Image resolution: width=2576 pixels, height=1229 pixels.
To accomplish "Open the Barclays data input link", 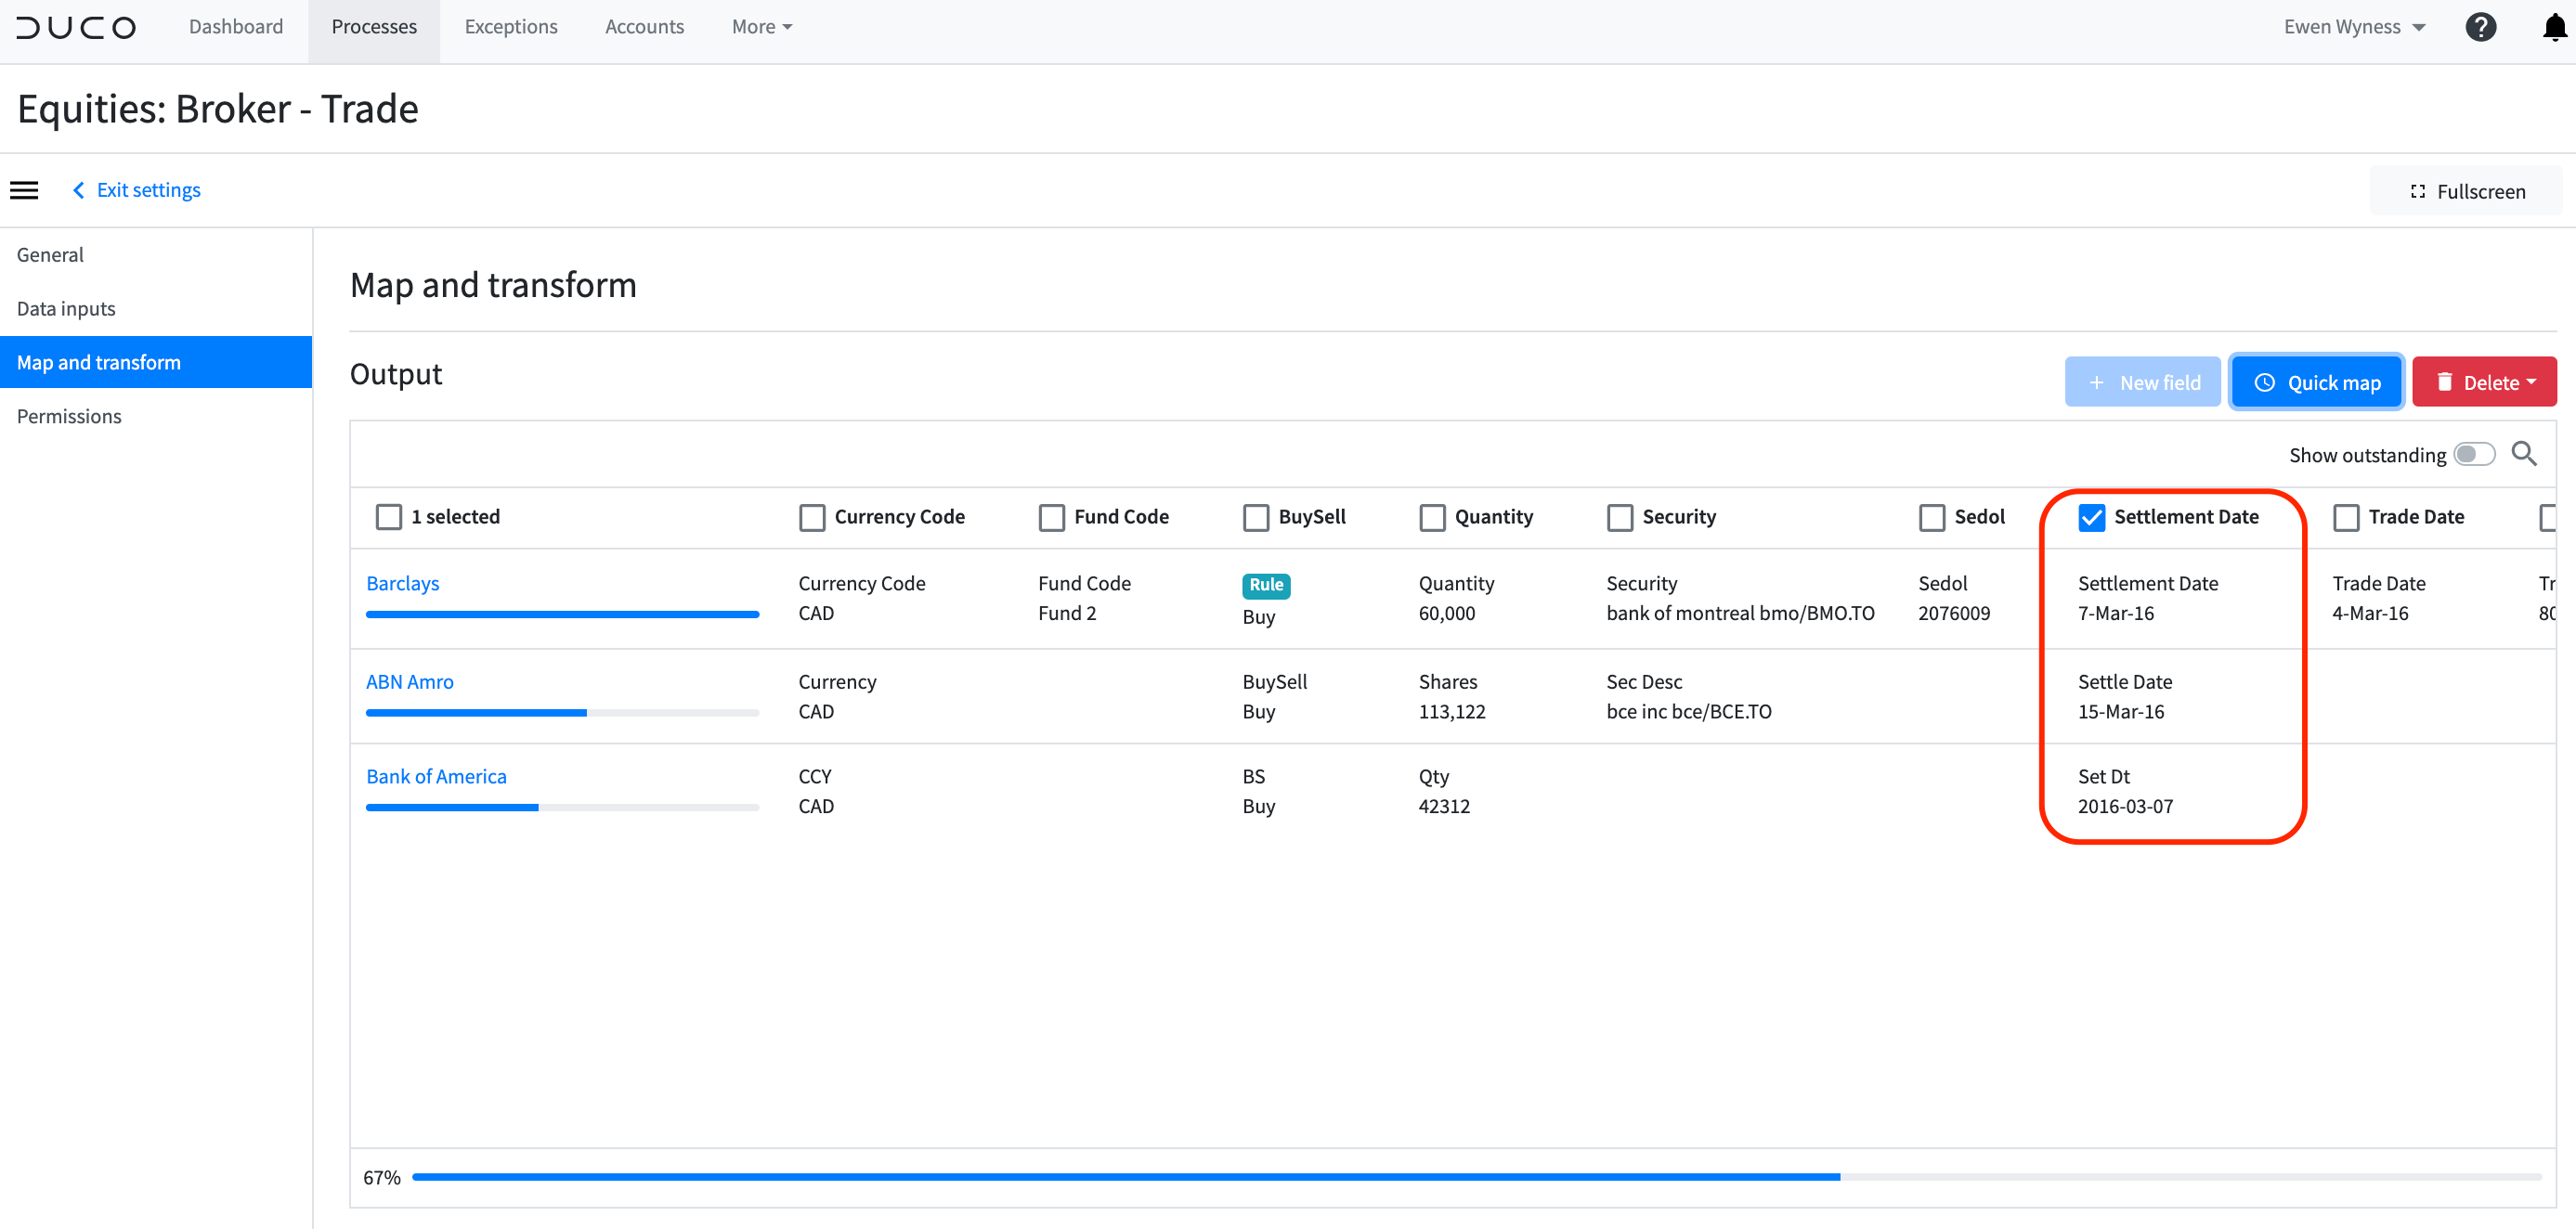I will 402,583.
